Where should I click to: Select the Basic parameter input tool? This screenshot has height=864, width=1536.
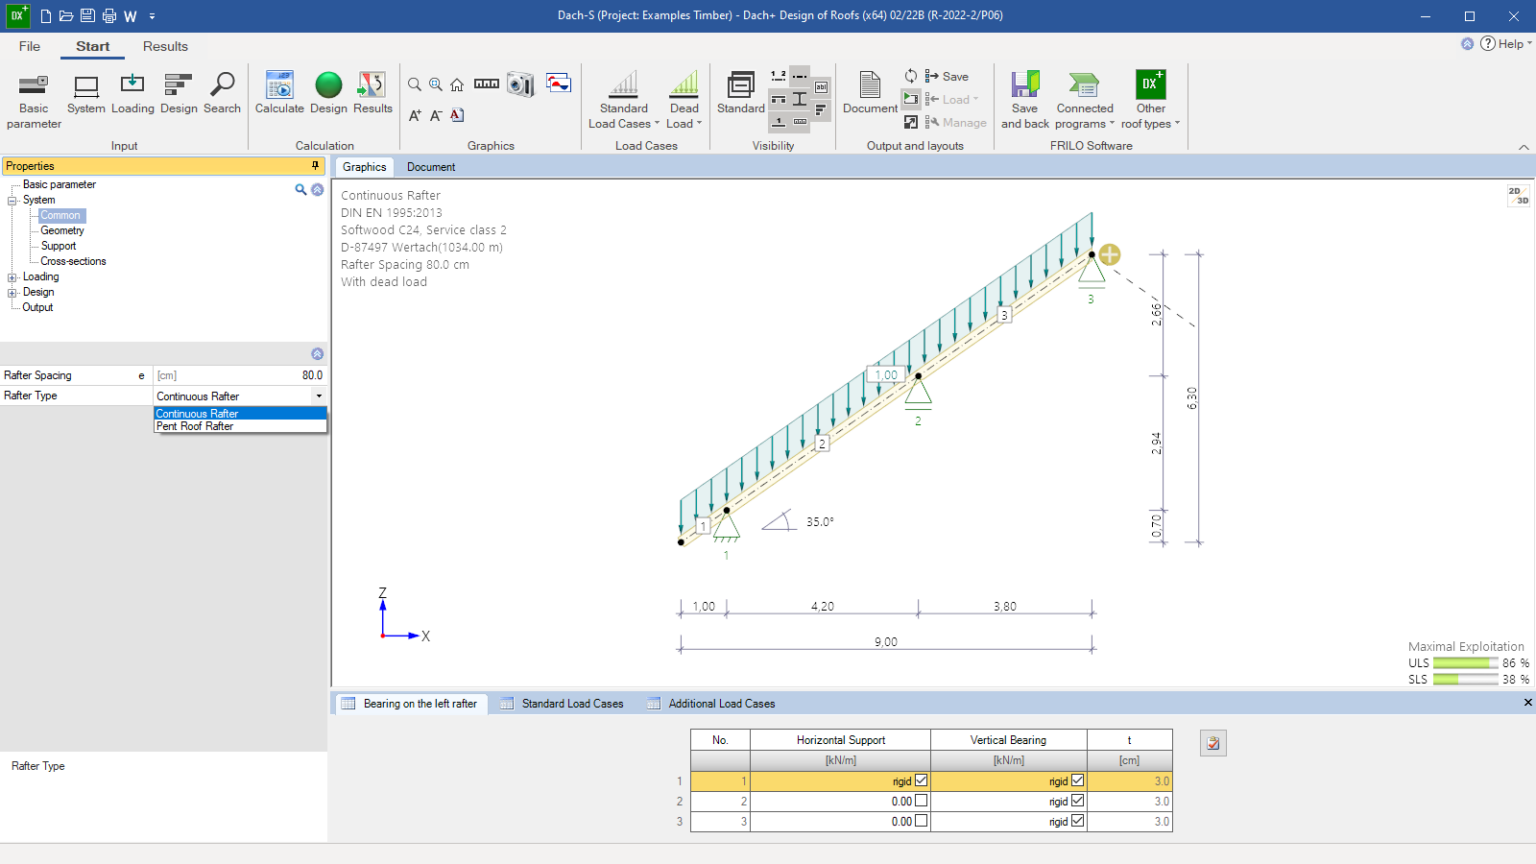pos(32,95)
